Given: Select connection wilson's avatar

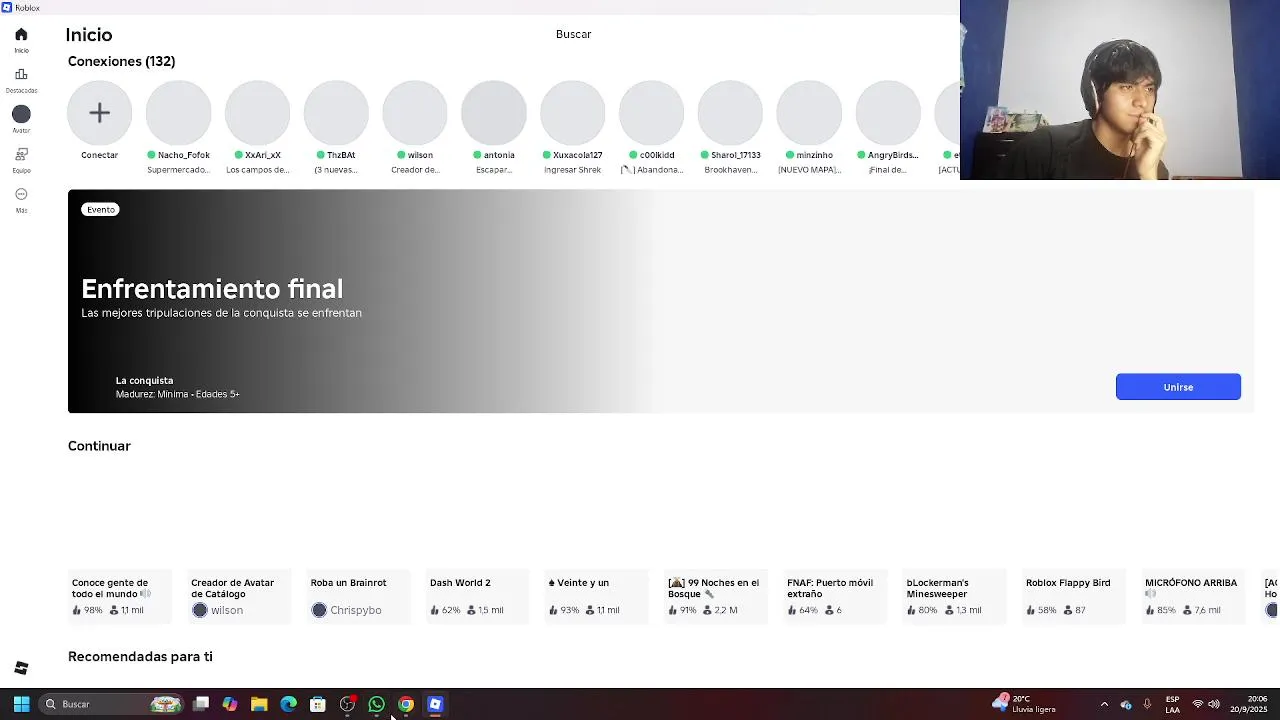Looking at the screenshot, I should 414,113.
